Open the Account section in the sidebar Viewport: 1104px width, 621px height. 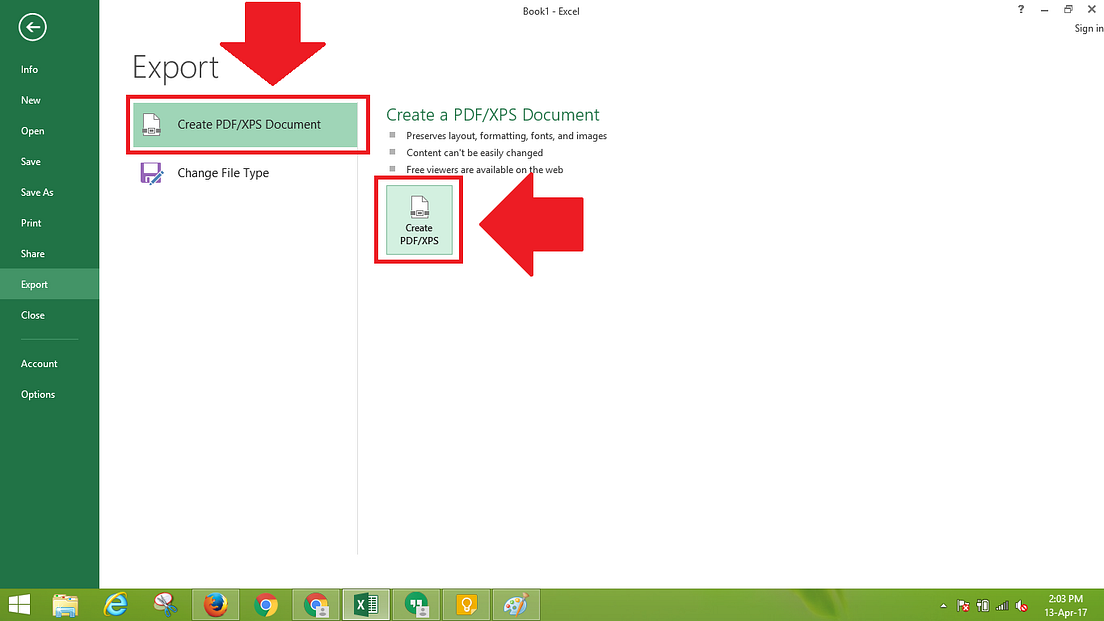(39, 363)
